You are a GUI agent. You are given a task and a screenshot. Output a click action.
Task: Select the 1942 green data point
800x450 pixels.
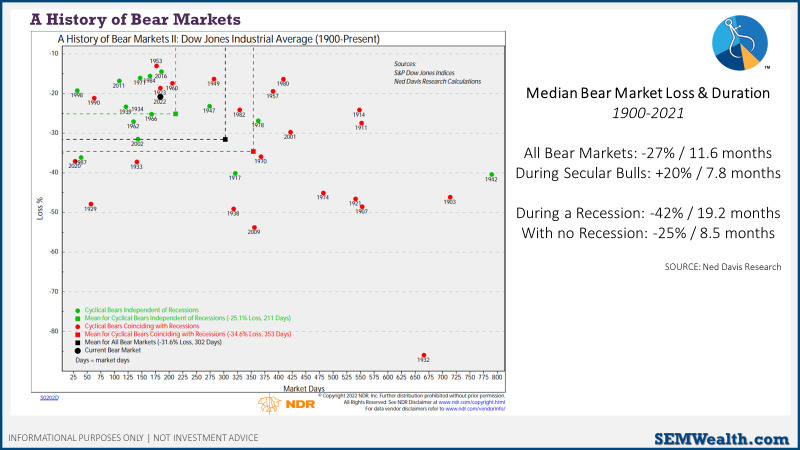point(492,175)
